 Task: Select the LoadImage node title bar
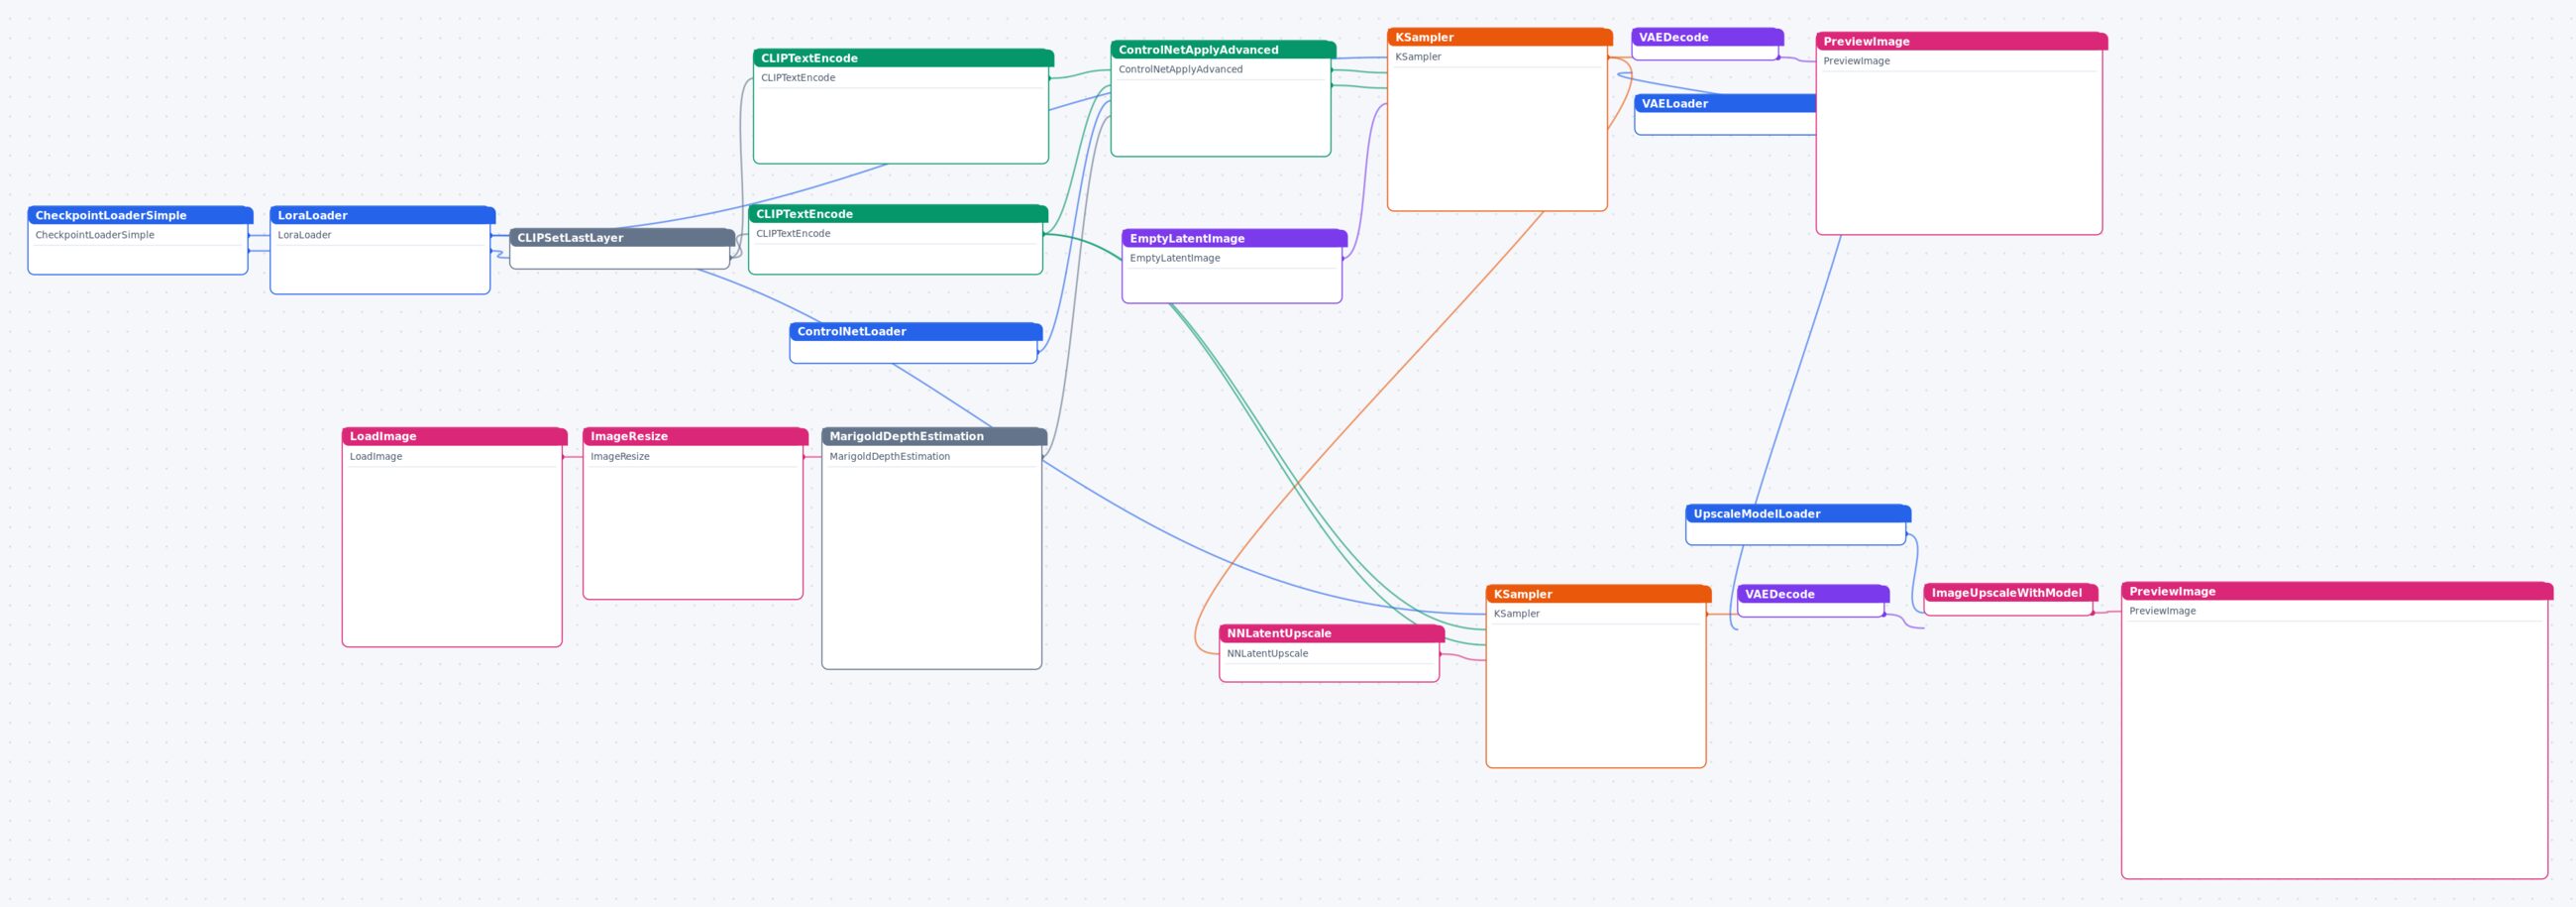[454, 436]
